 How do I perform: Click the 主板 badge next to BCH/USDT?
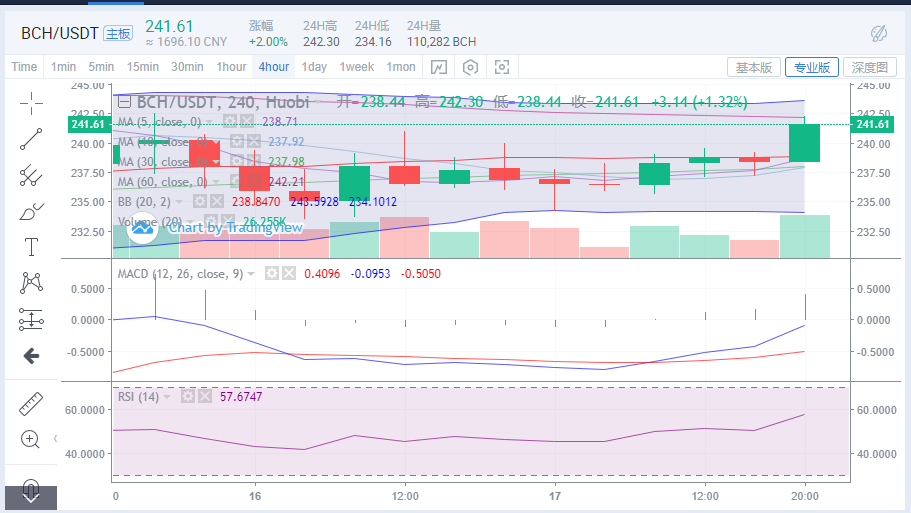point(118,34)
